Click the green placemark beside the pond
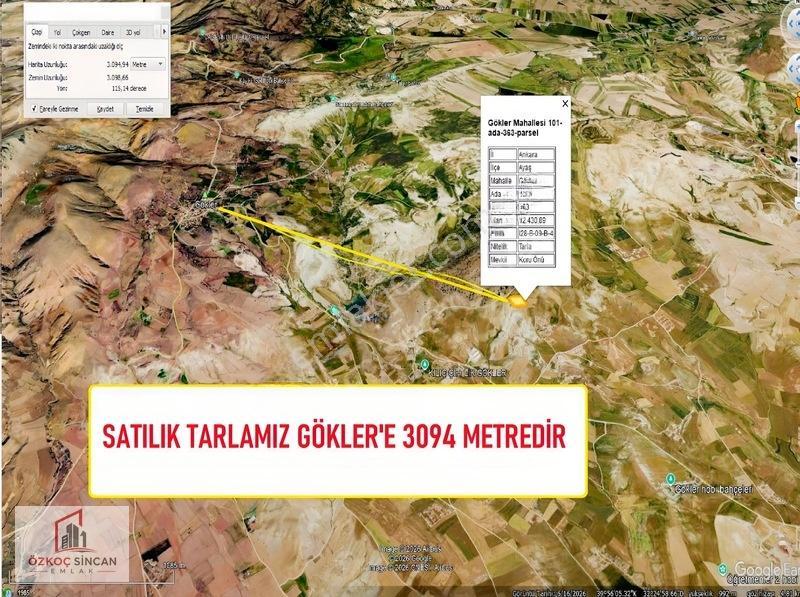This screenshot has width=800, height=597. 334,310
